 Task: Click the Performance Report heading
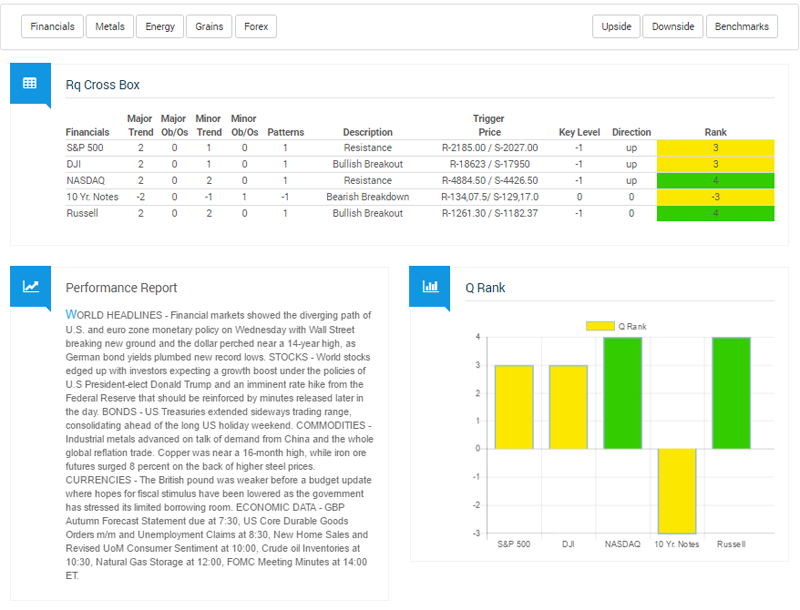pyautogui.click(x=121, y=288)
